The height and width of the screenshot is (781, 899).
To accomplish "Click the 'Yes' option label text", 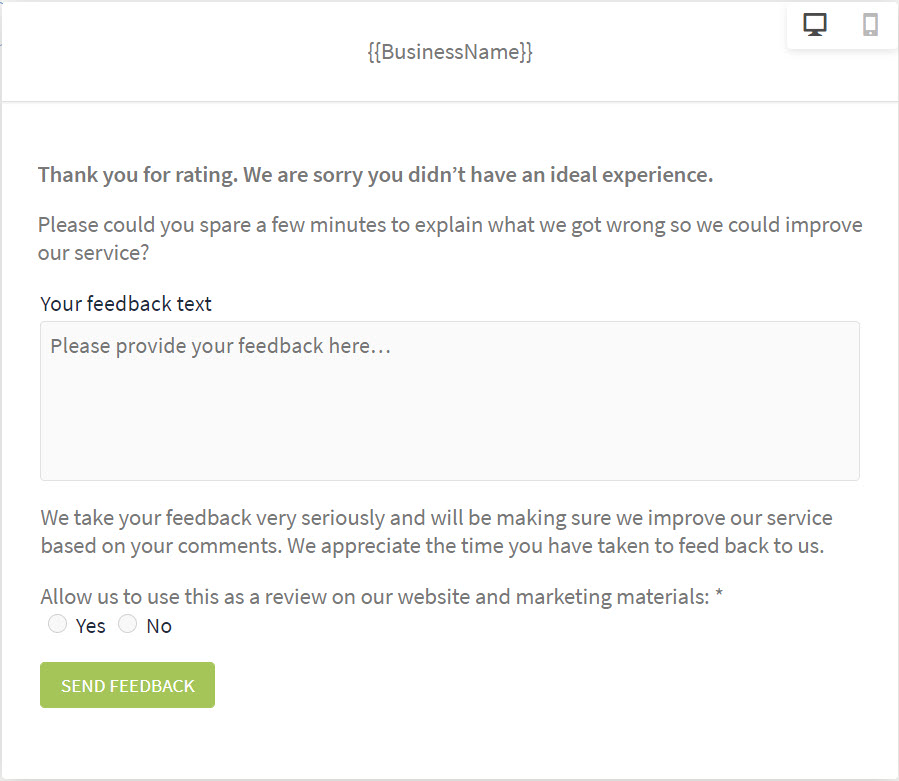I will (91, 626).
